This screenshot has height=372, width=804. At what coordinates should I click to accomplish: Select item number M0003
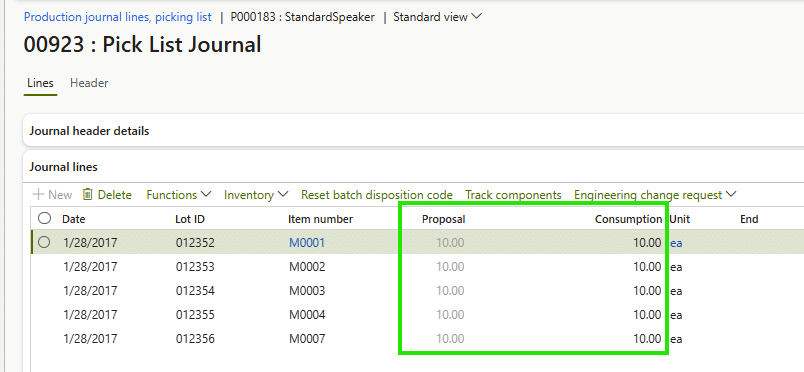click(307, 291)
